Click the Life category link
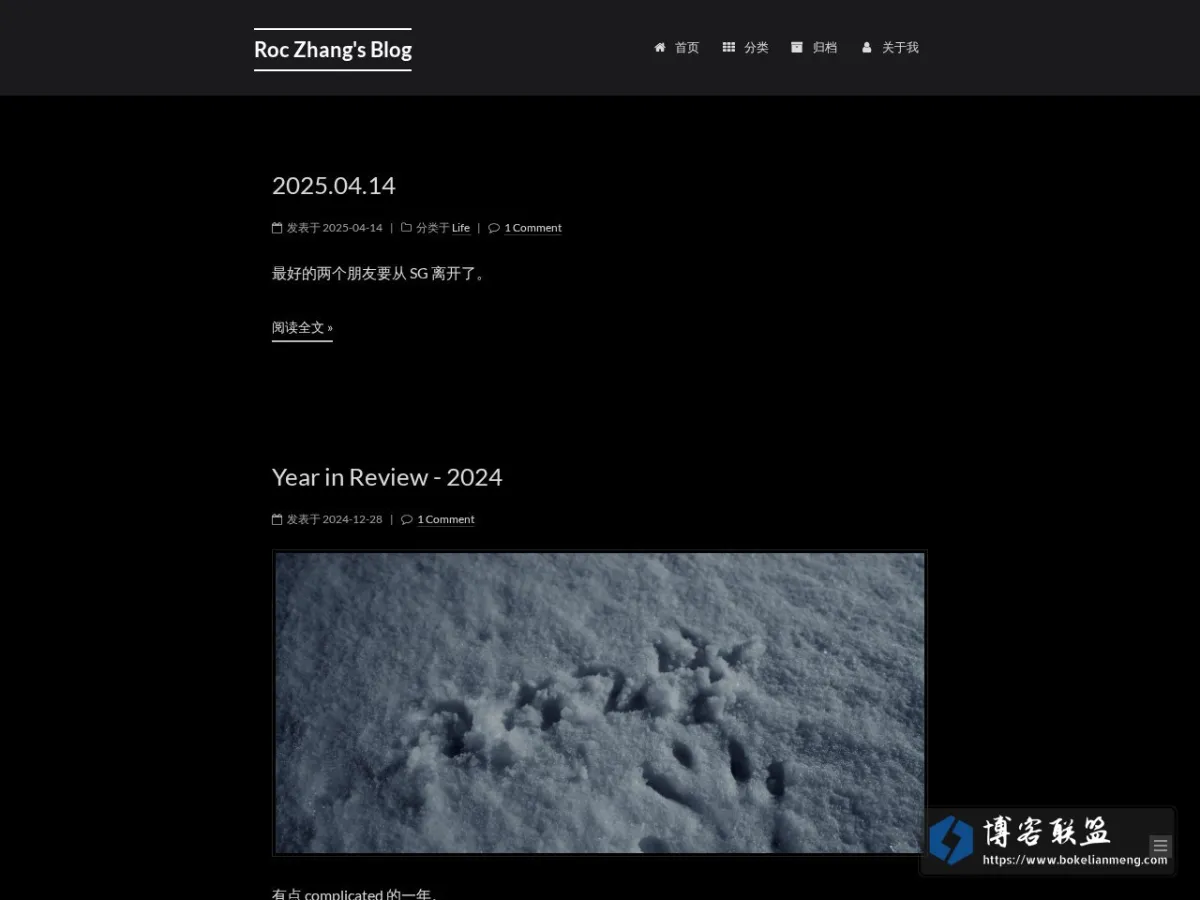1200x900 pixels. click(461, 228)
